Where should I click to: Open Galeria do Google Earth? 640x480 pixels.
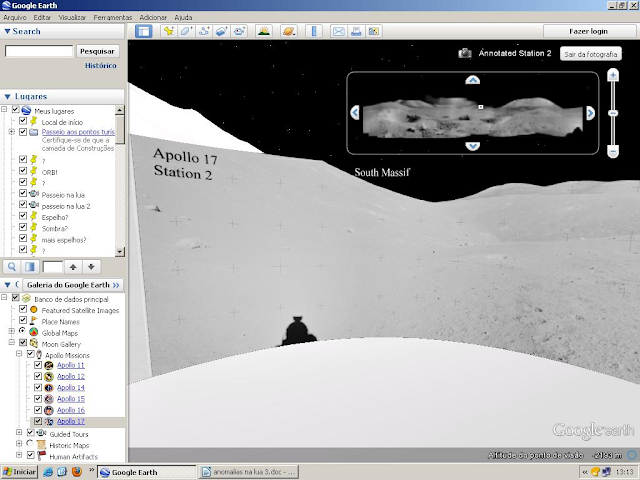pos(73,285)
